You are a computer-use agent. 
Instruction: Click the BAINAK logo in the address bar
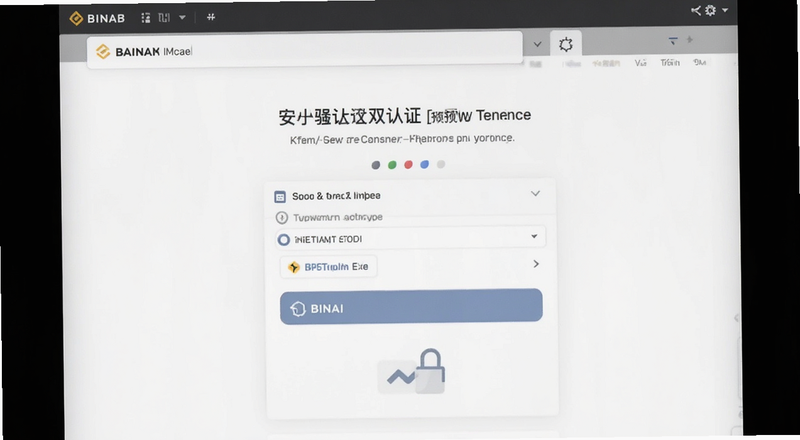pyautogui.click(x=103, y=52)
